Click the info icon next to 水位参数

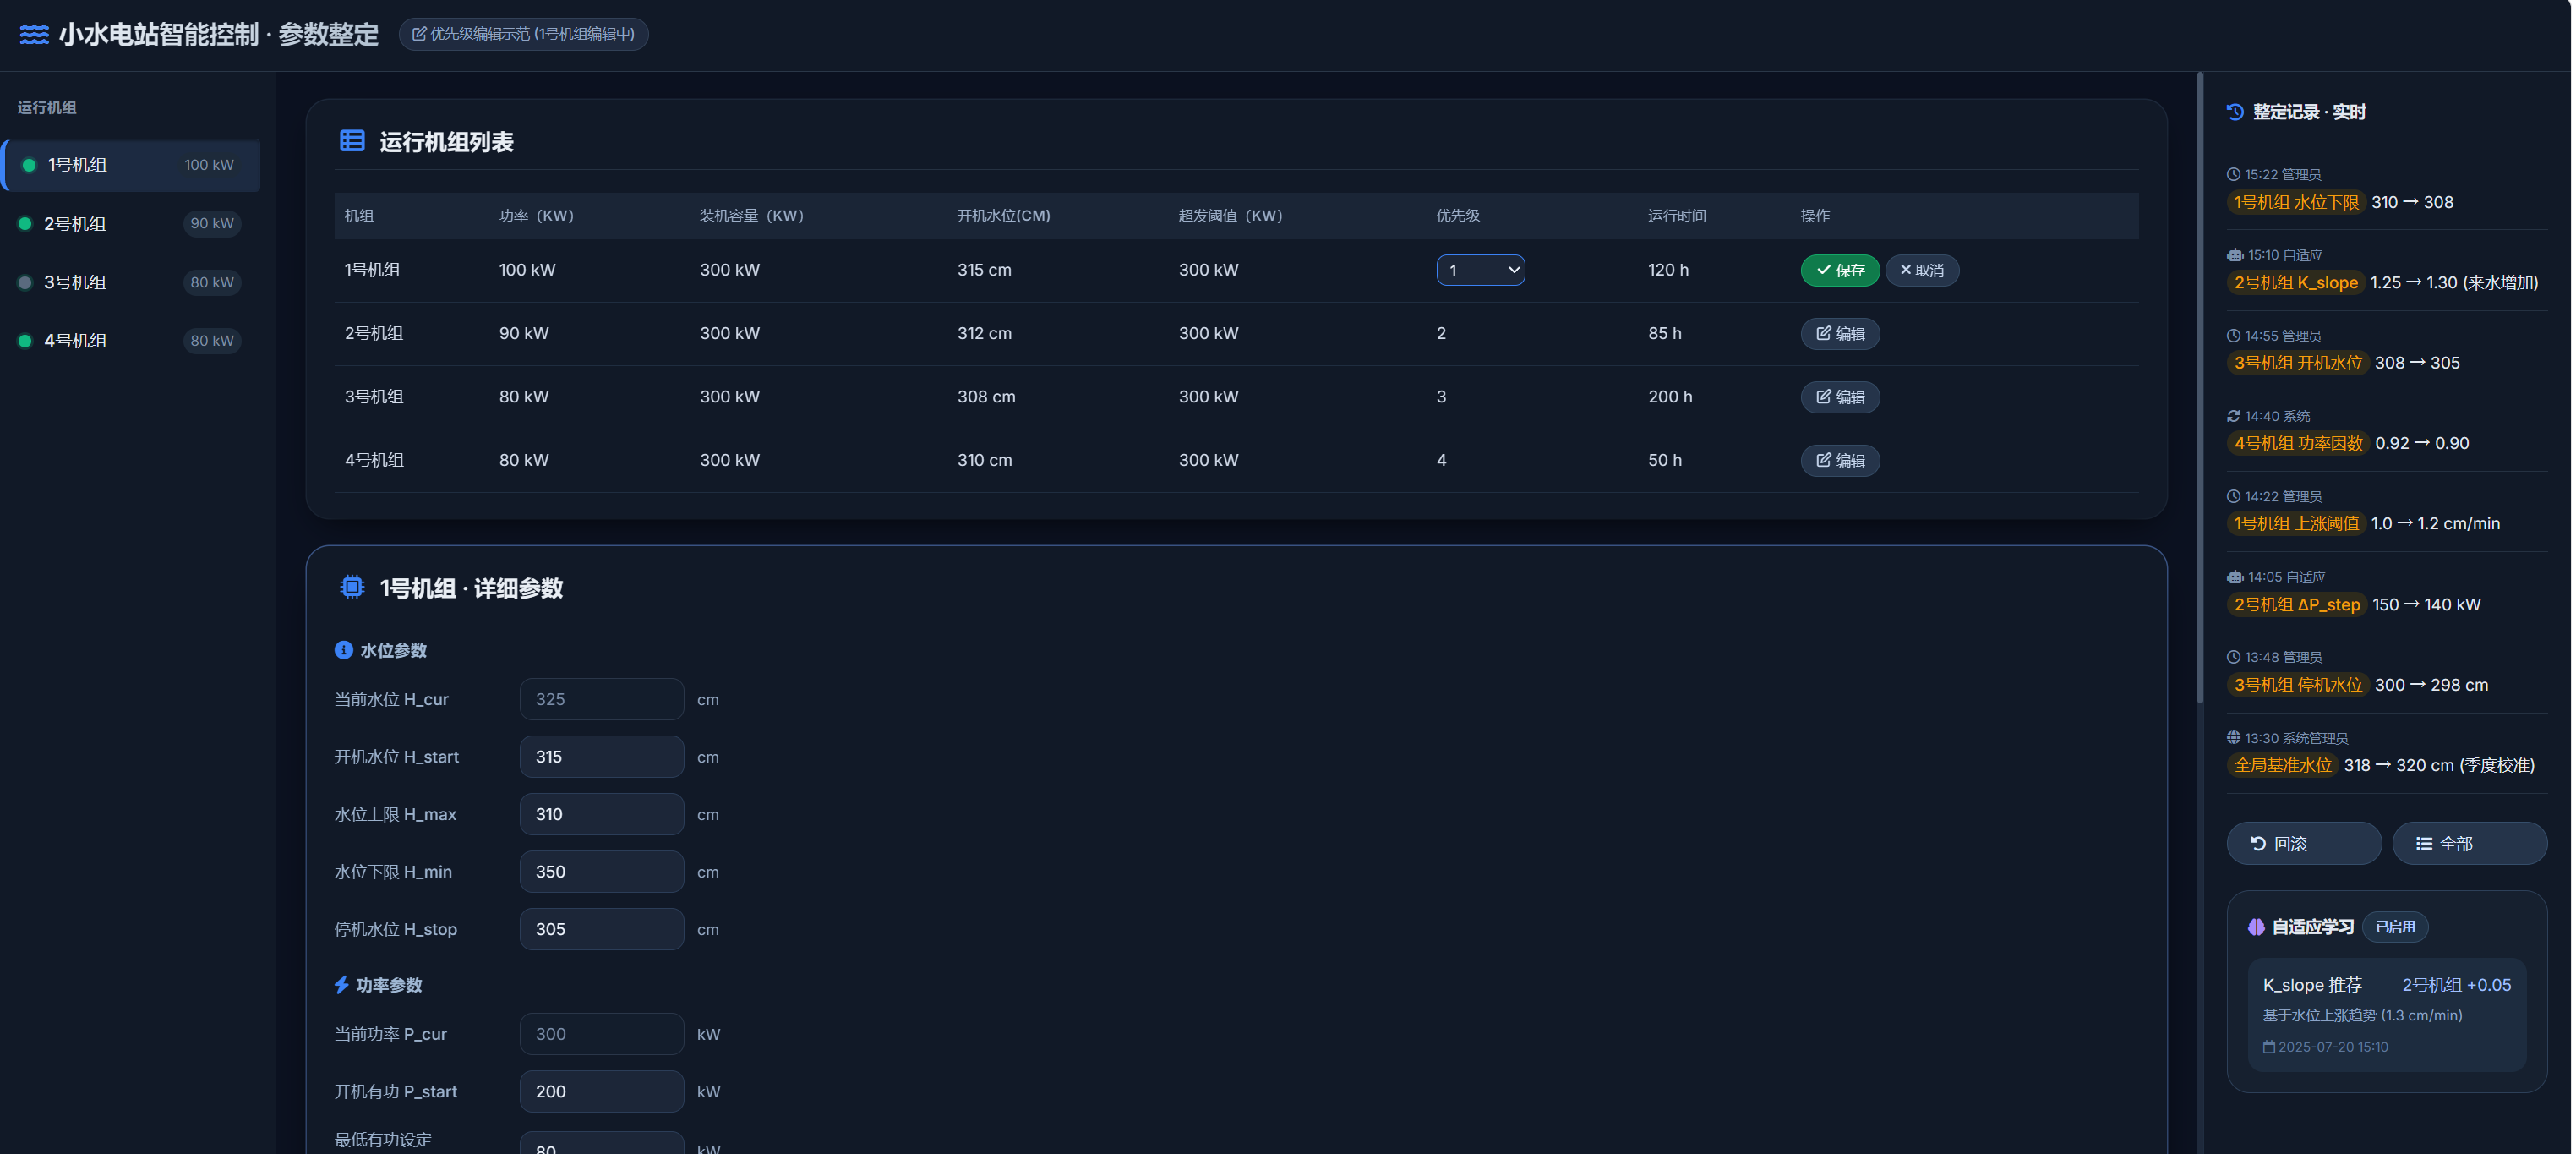pos(343,650)
